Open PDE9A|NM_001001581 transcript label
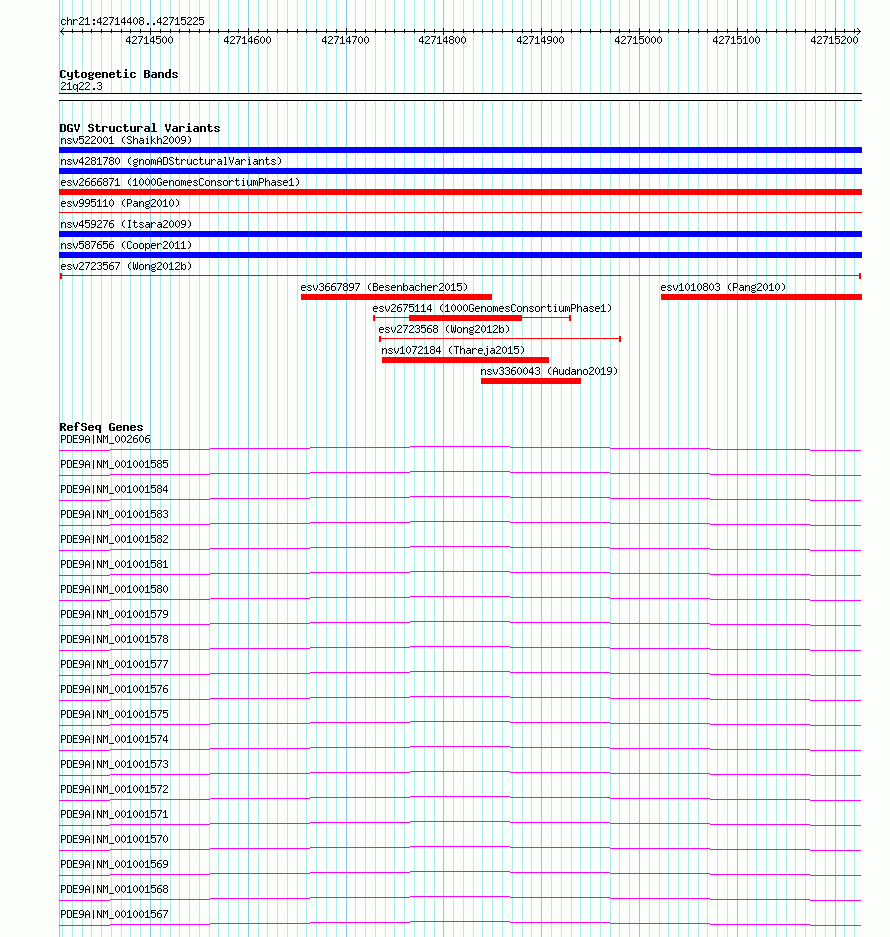This screenshot has height=937, width=890. [114, 565]
